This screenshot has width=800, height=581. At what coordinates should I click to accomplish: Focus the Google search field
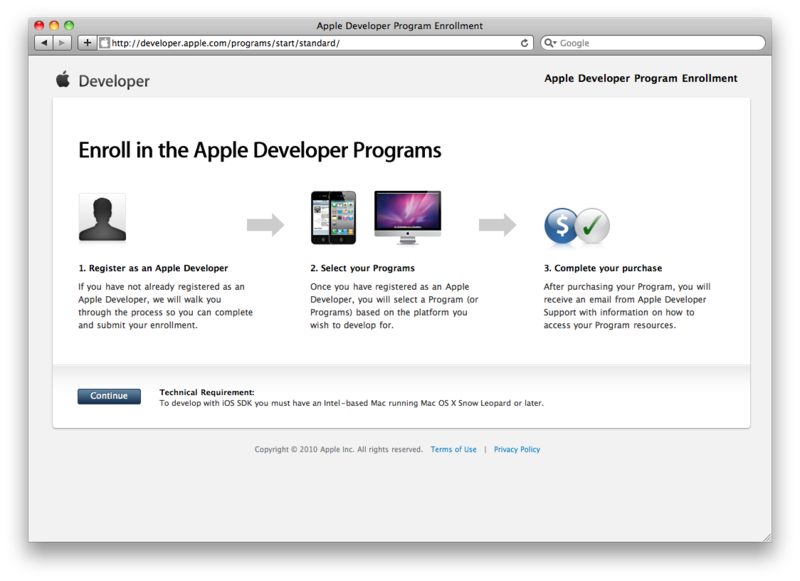click(653, 43)
